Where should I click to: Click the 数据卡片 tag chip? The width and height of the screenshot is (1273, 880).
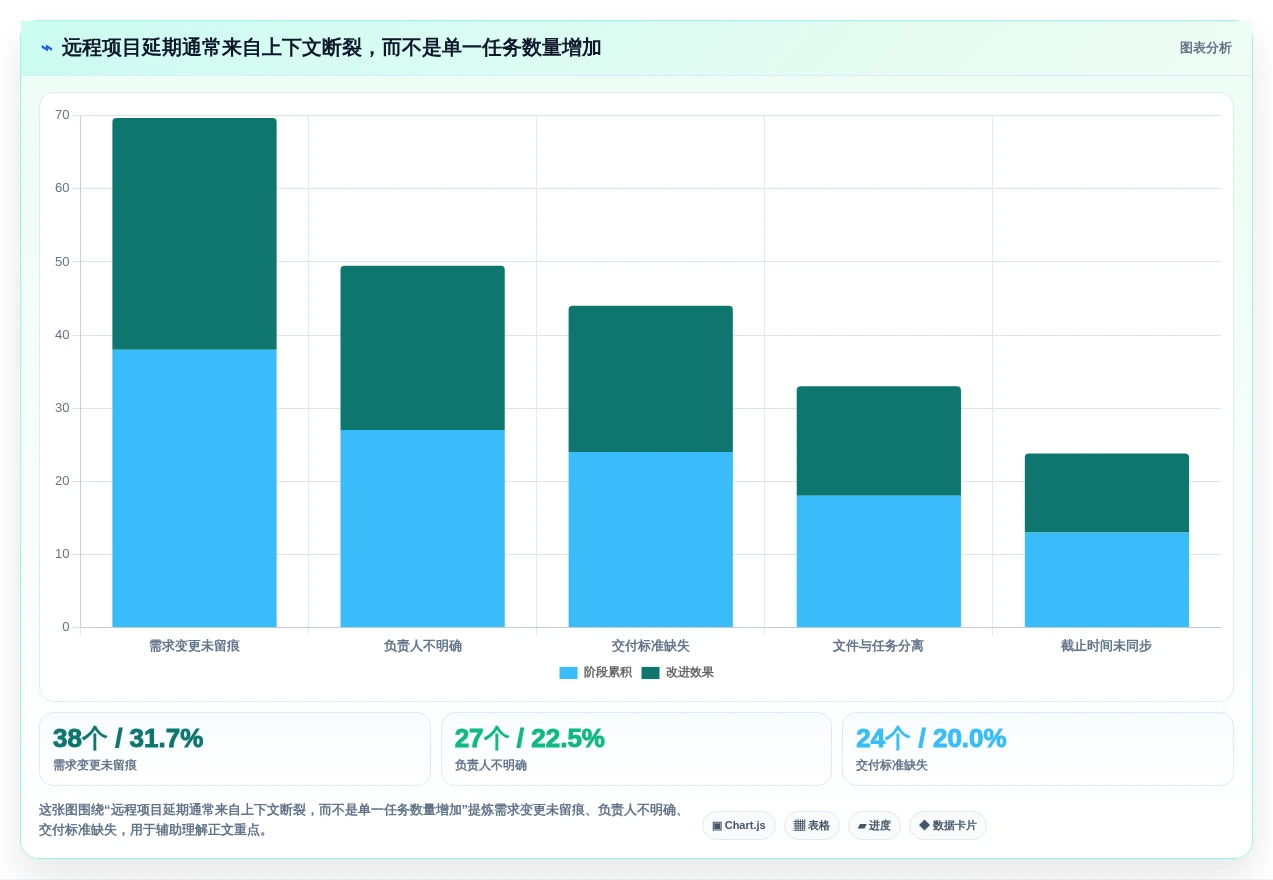[948, 826]
